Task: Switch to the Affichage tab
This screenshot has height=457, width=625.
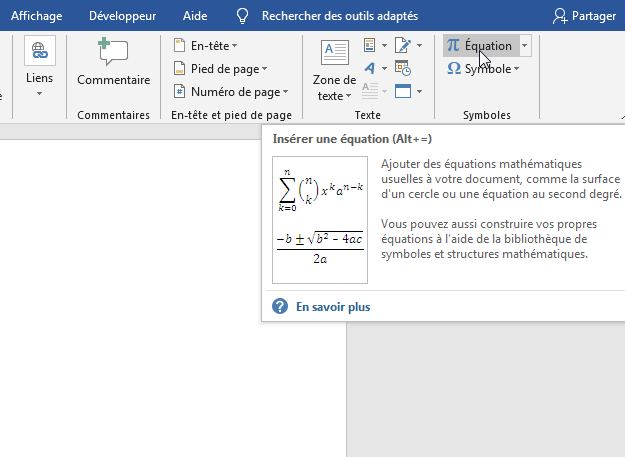Action: [x=36, y=16]
